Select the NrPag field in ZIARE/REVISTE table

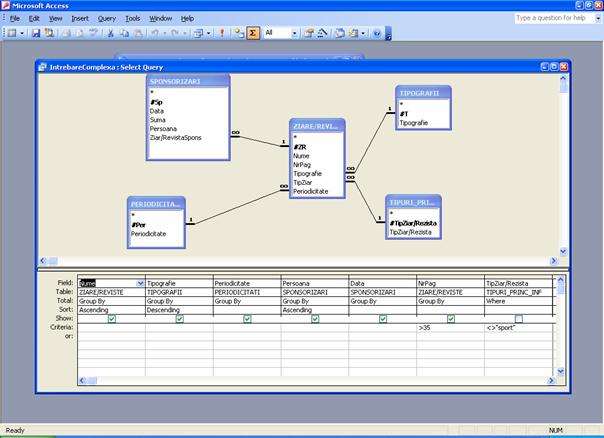[302, 164]
